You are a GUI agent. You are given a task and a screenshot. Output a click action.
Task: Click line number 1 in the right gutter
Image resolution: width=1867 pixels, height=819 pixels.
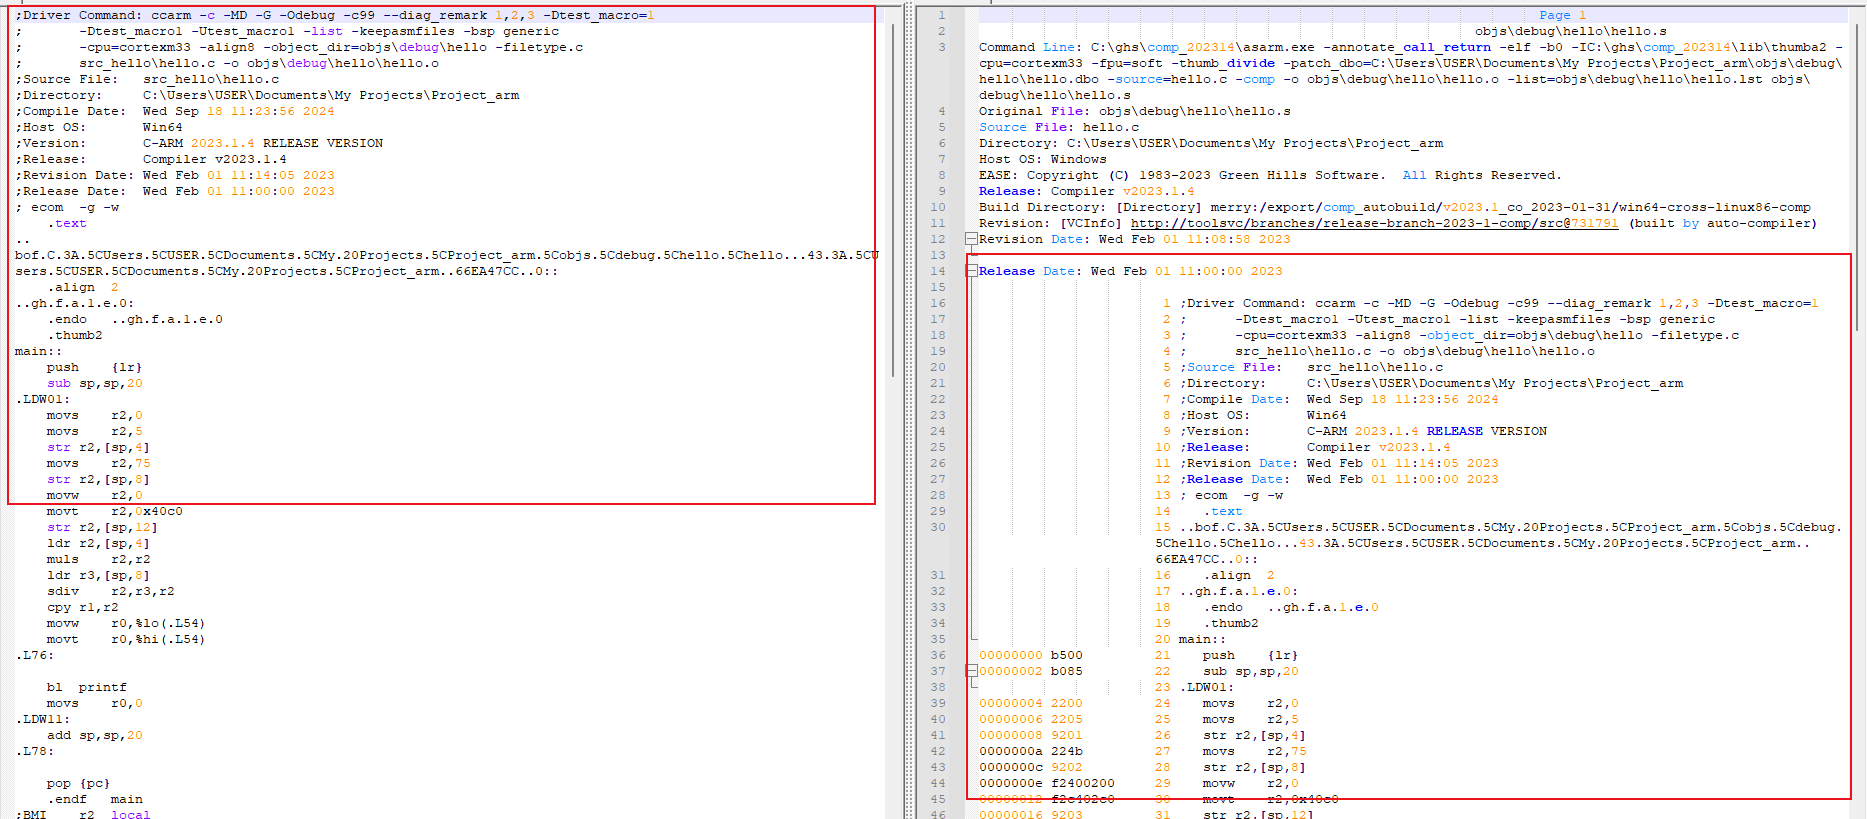941,15
